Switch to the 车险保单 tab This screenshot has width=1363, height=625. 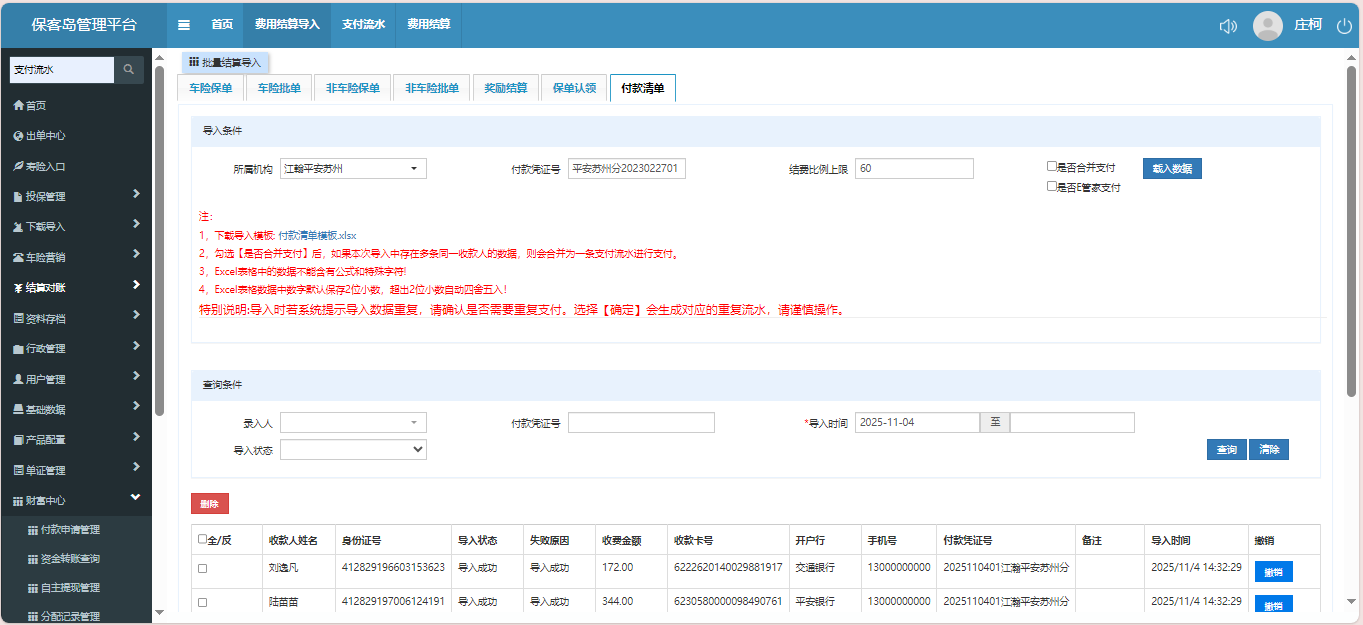coord(210,88)
